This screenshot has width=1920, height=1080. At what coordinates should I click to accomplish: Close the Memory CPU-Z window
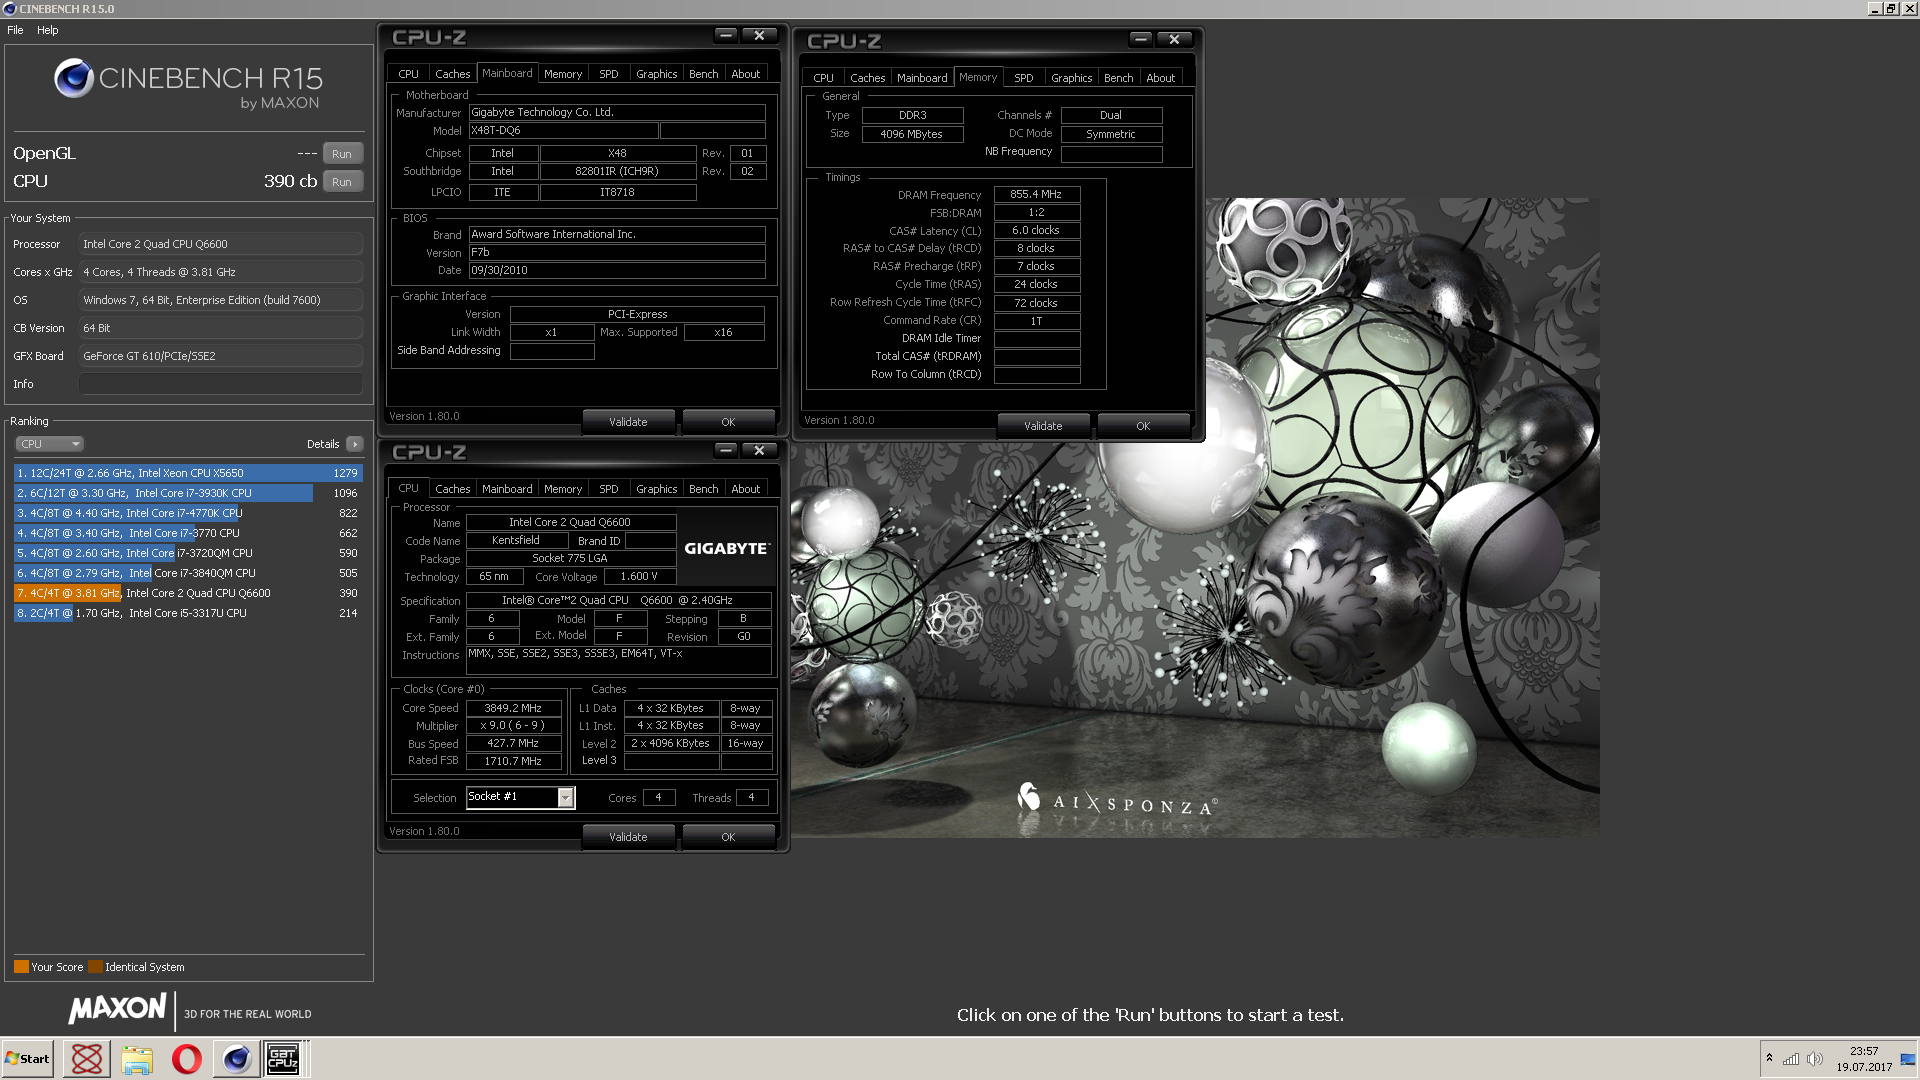tap(1175, 39)
